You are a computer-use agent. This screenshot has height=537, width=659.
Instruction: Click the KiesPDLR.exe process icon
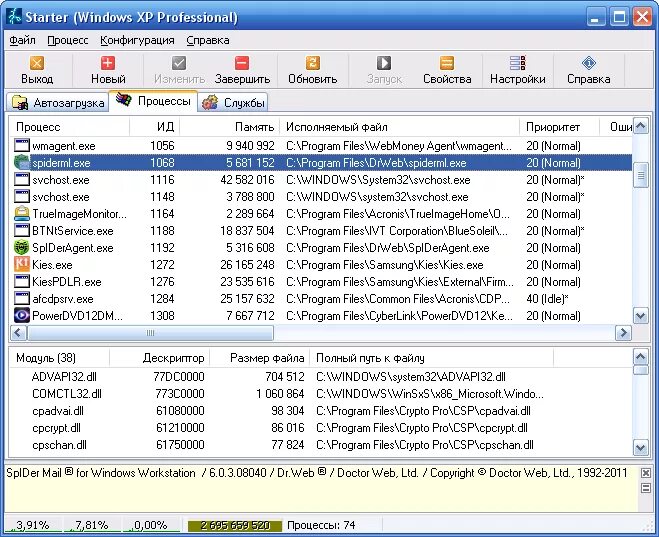point(21,282)
